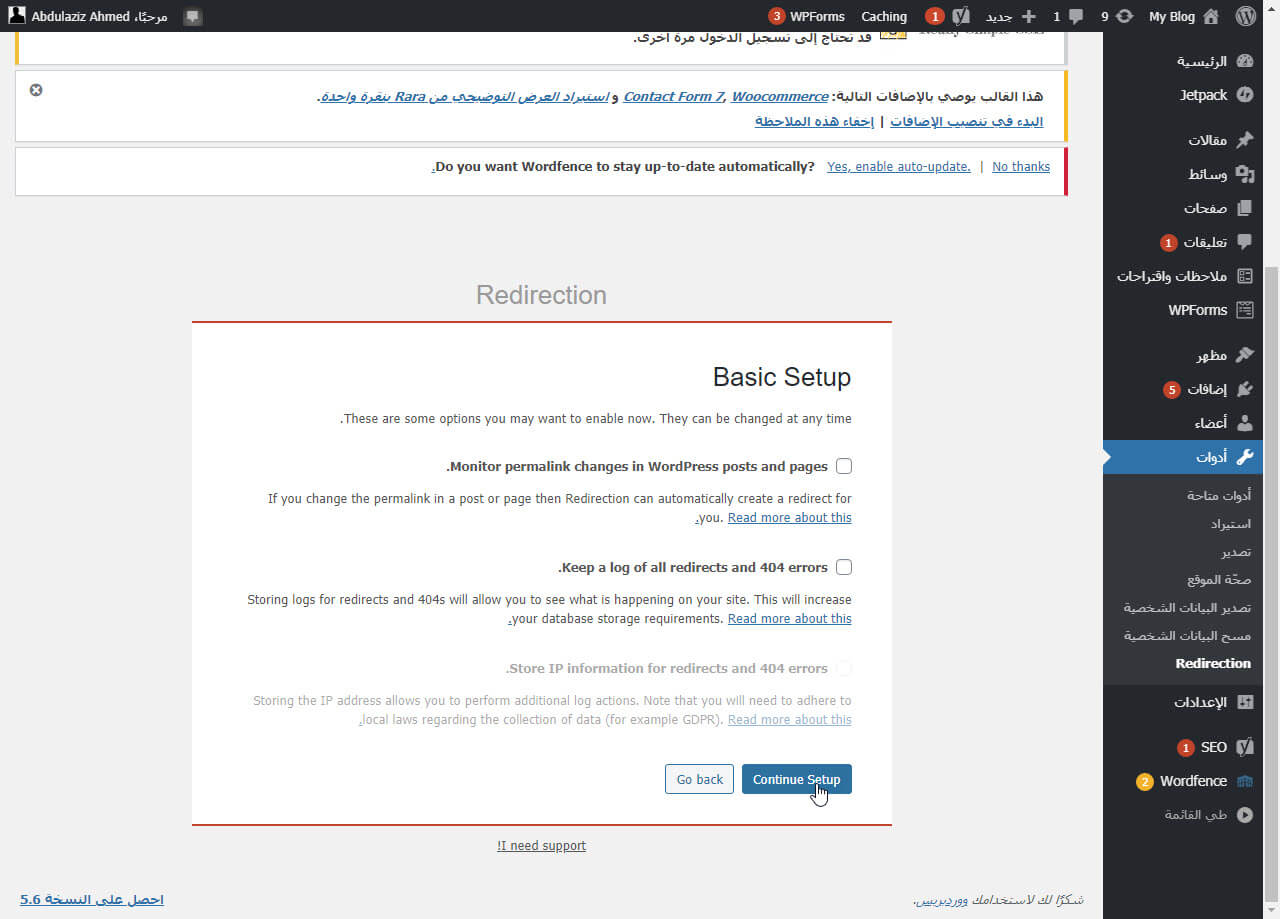Click the SEO Yoast sidebar icon
The image size is (1280, 919).
[1245, 747]
